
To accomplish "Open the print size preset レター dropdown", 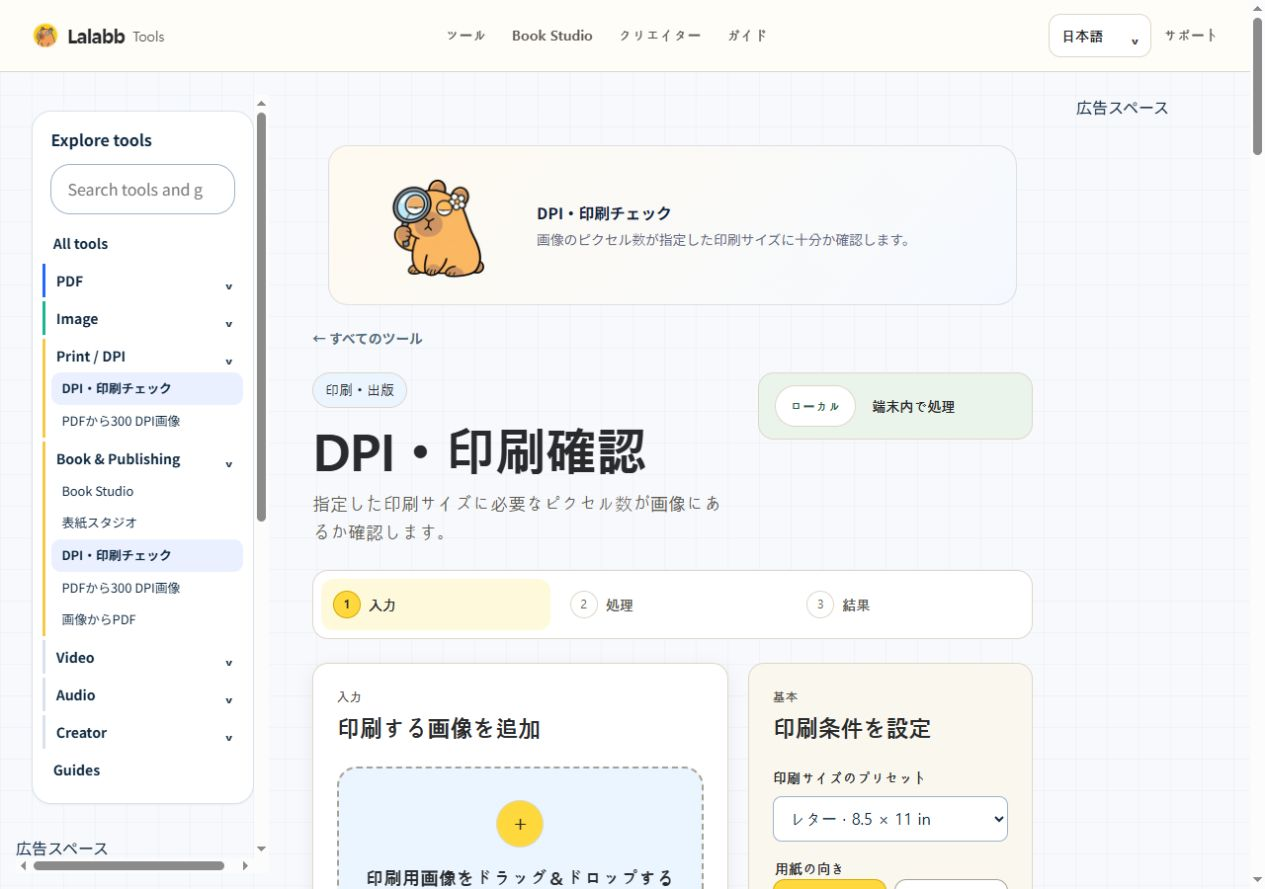I will tap(890, 819).
